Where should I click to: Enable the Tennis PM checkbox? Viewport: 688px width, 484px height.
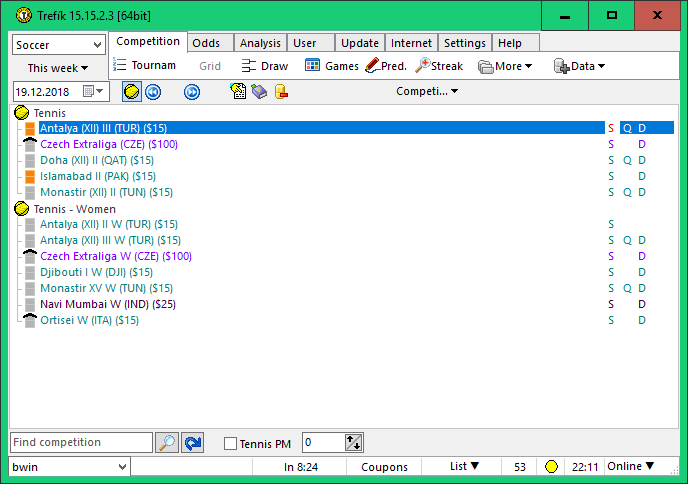point(231,444)
